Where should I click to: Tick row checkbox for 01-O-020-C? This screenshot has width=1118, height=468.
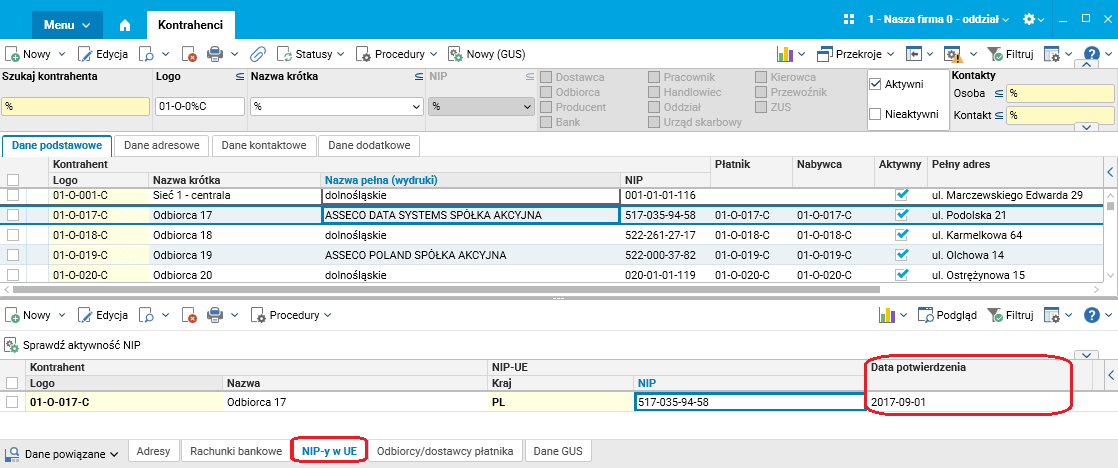pos(12,275)
